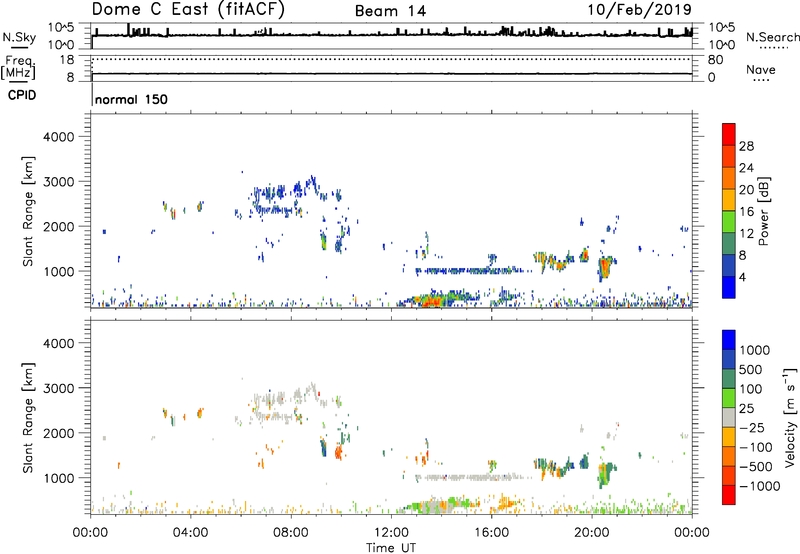This screenshot has height=554, width=800.
Task: Click the "Velocity [m s-1]" color bar title
Action: pos(790,417)
